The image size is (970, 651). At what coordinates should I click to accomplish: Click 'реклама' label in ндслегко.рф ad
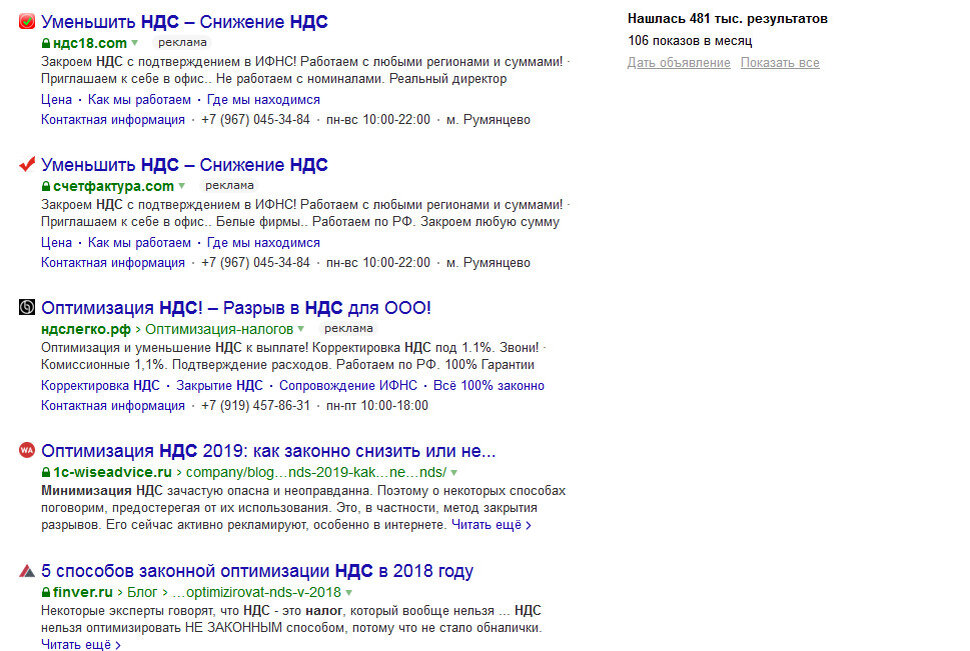pyautogui.click(x=348, y=329)
